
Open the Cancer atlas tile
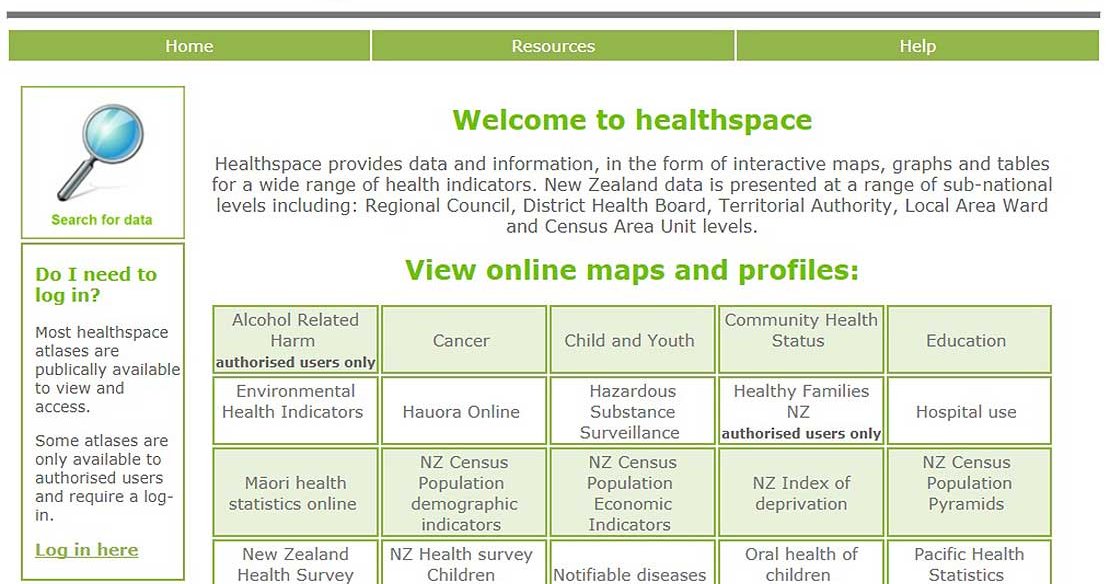461,341
